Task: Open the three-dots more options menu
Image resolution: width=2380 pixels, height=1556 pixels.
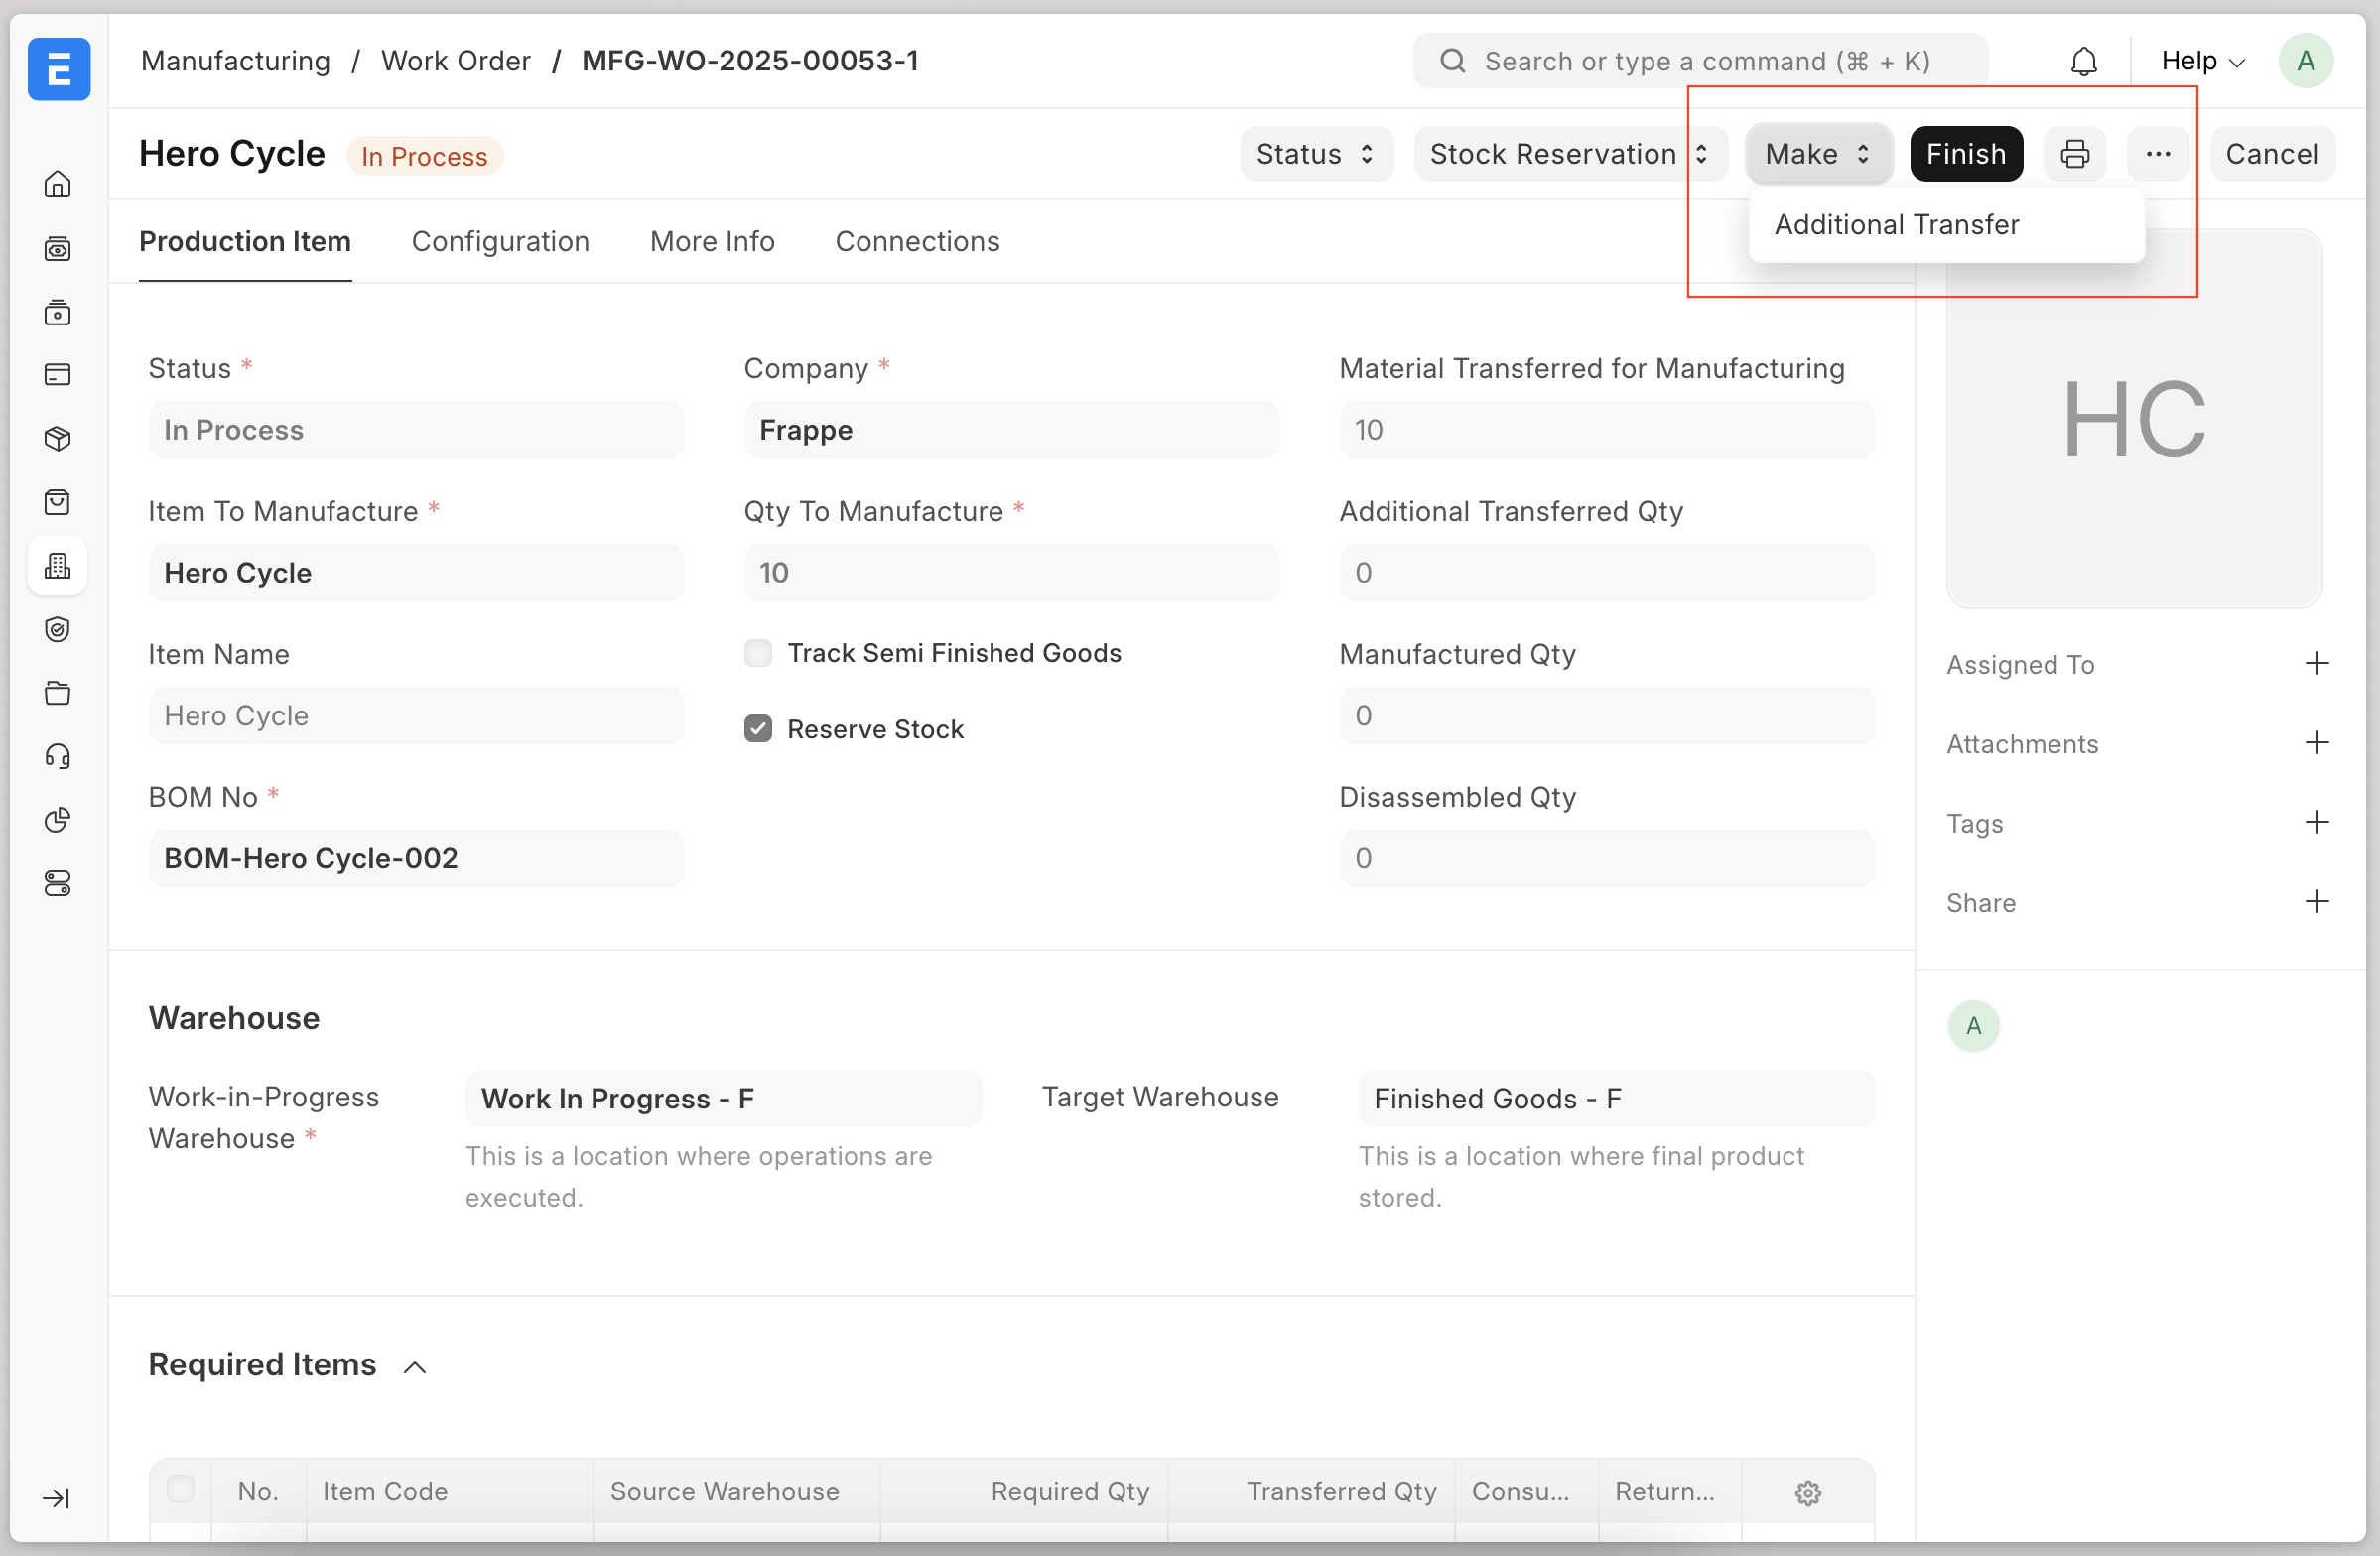Action: 2157,154
